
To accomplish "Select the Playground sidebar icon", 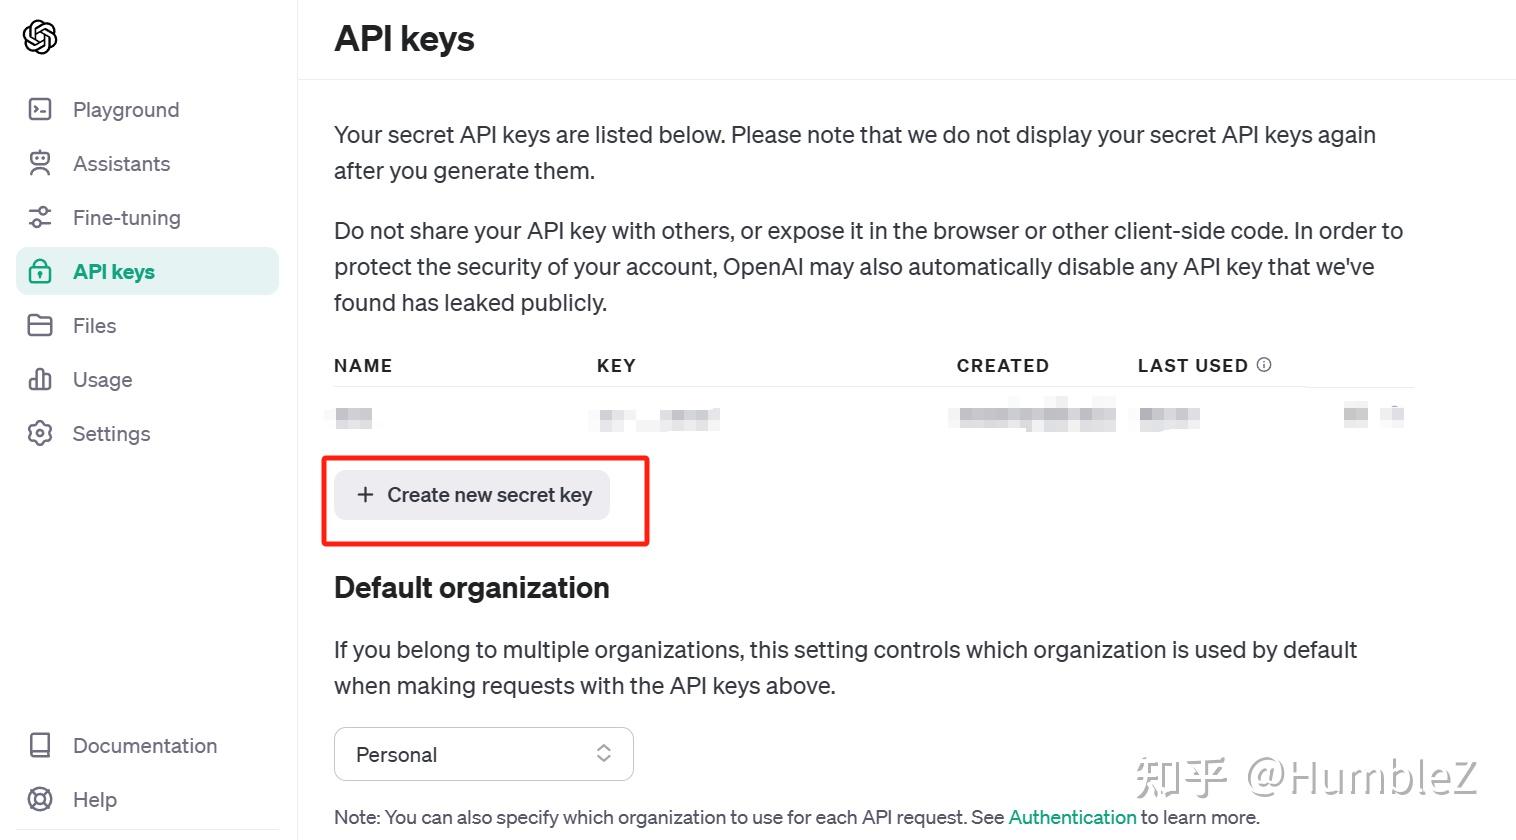I will pyautogui.click(x=40, y=109).
